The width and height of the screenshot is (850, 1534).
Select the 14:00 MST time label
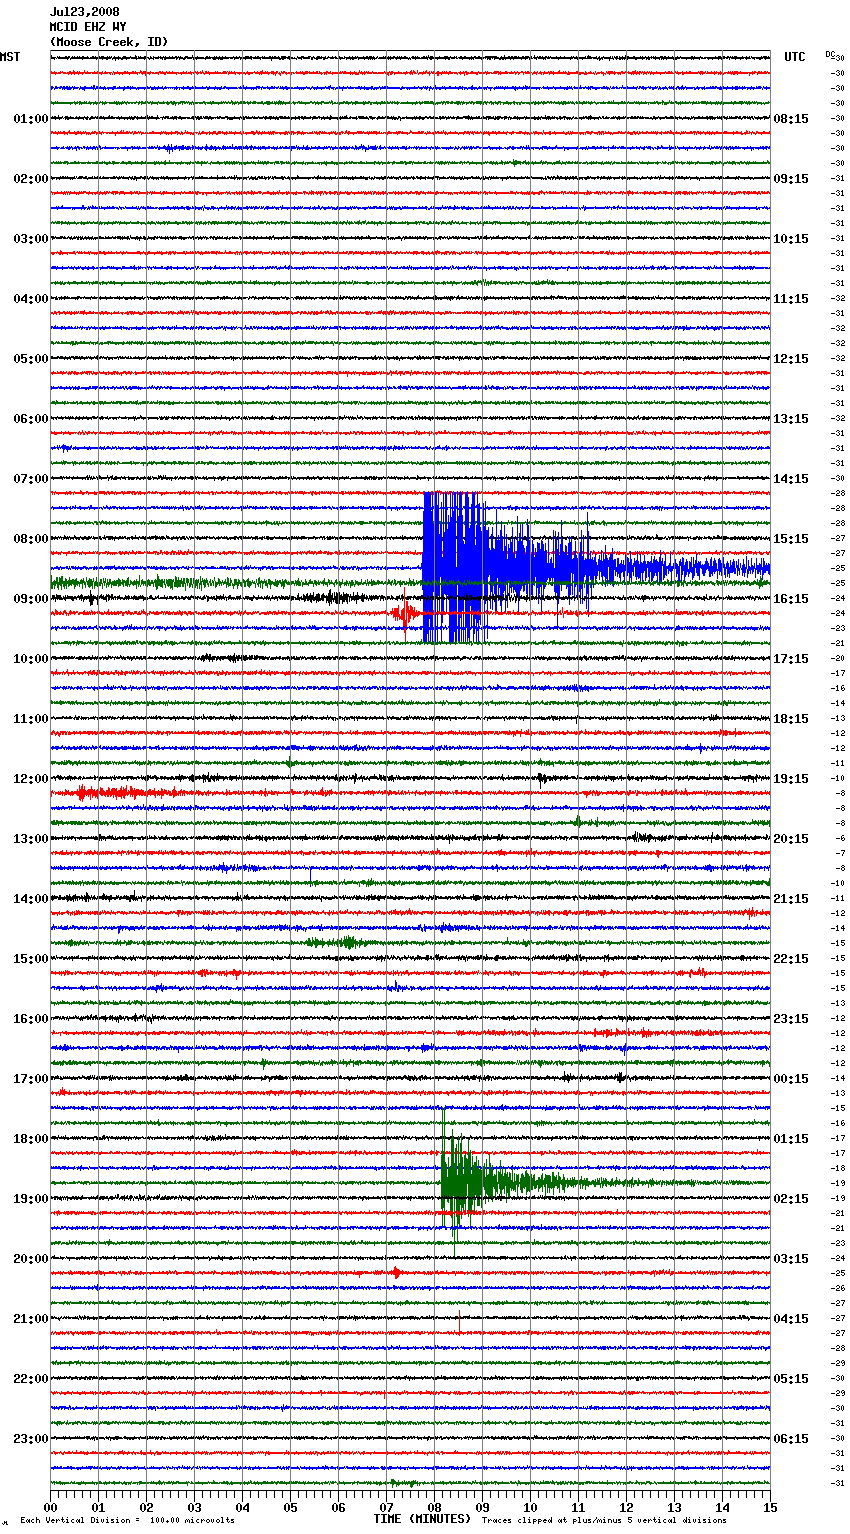[x=31, y=899]
